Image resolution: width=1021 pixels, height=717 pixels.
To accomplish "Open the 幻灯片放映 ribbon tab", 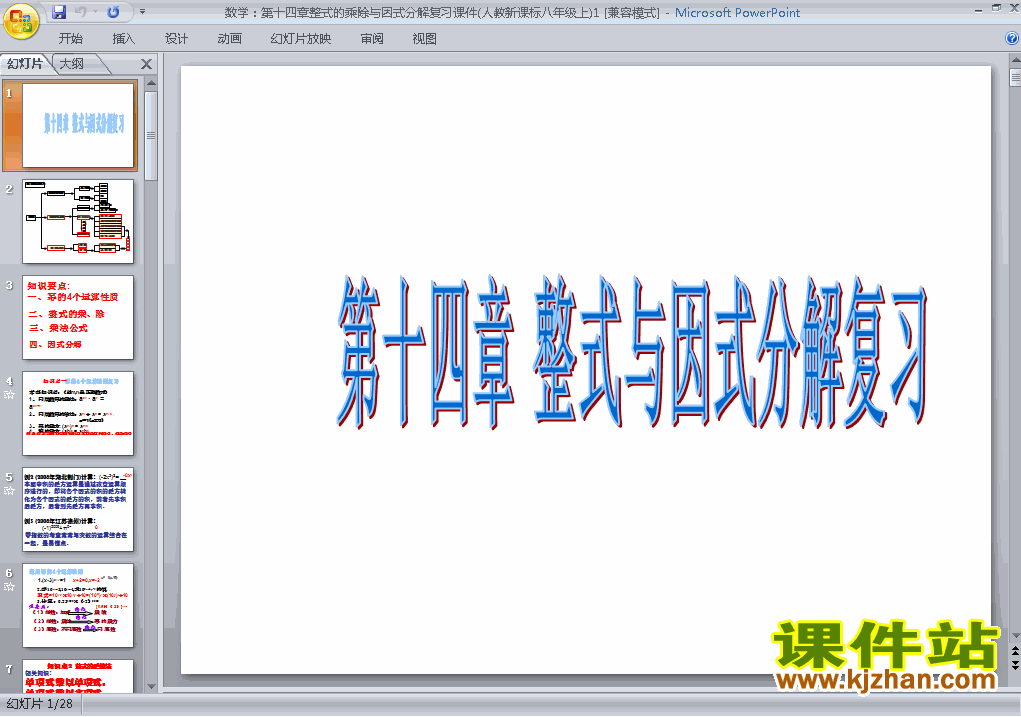I will point(300,38).
